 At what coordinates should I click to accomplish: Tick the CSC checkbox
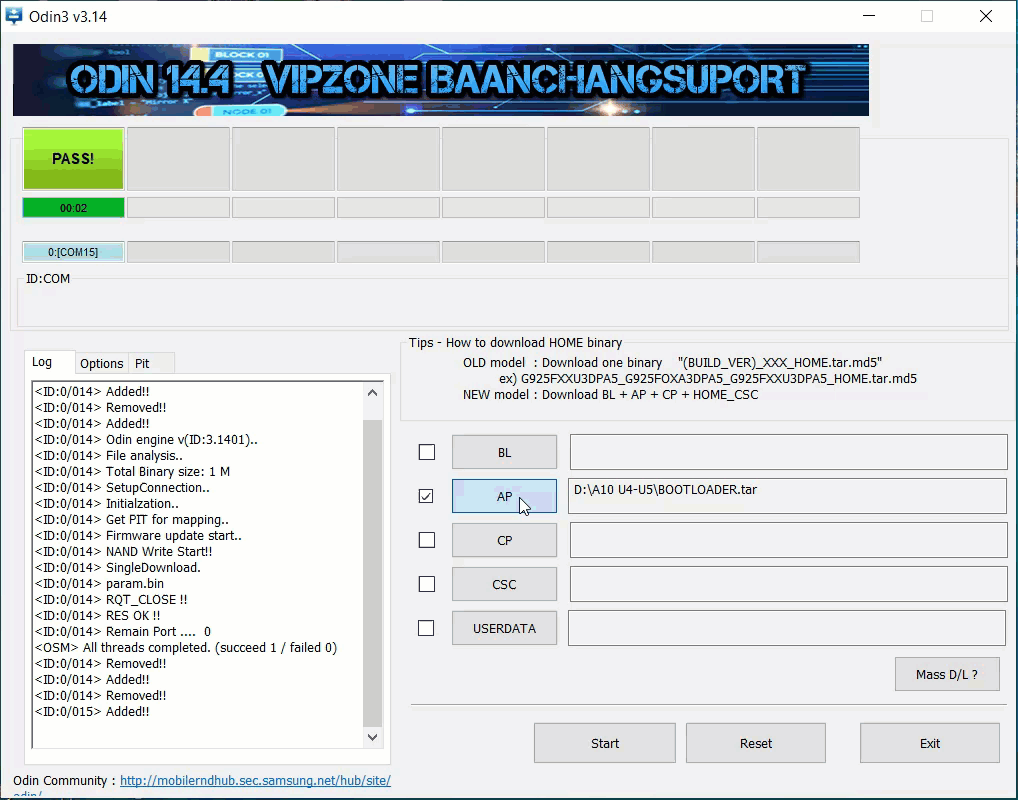coord(427,584)
